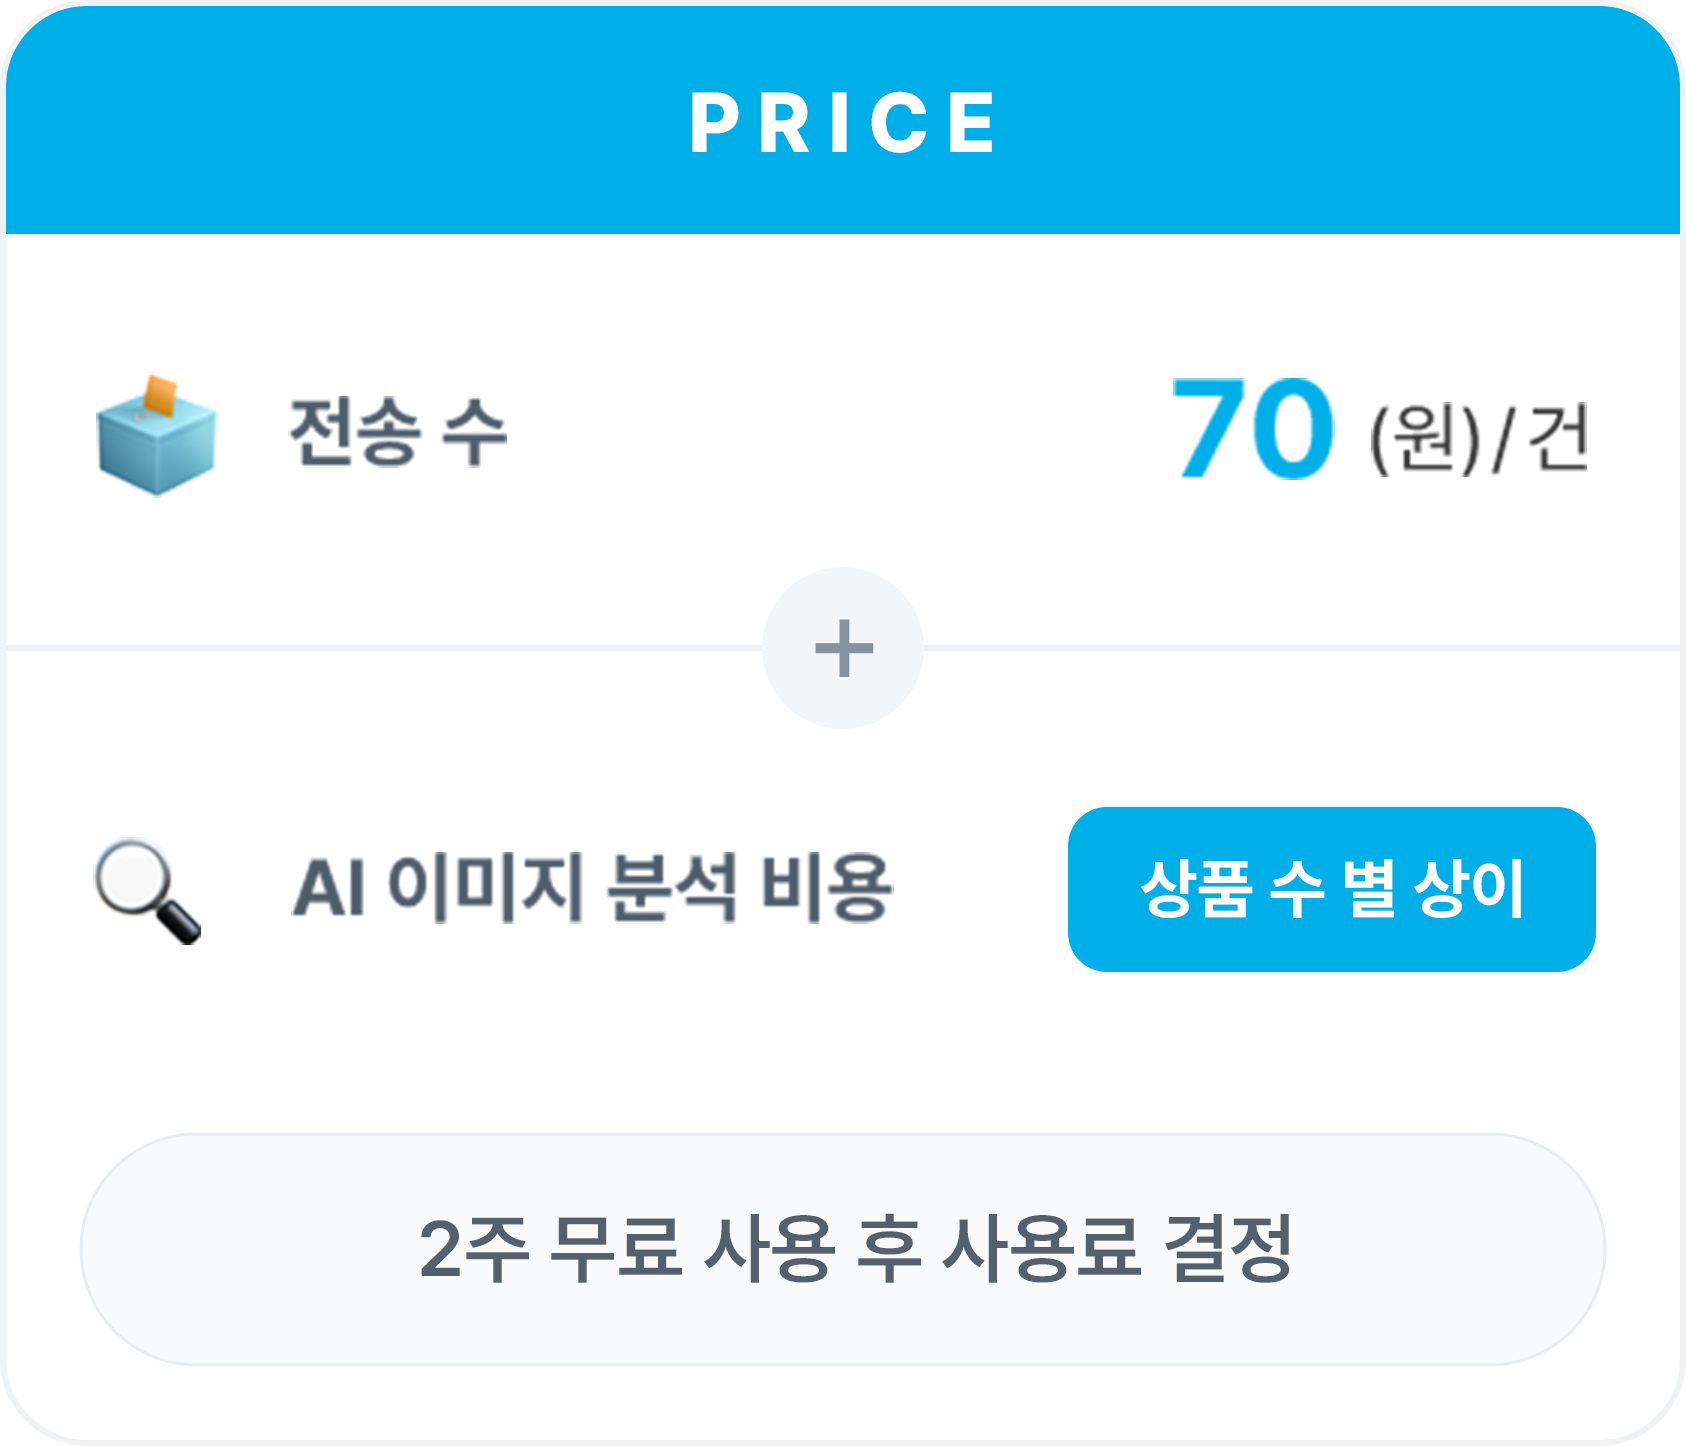Click the 상품 수 별 상이 button
Image resolution: width=1686 pixels, height=1446 pixels.
click(1331, 889)
